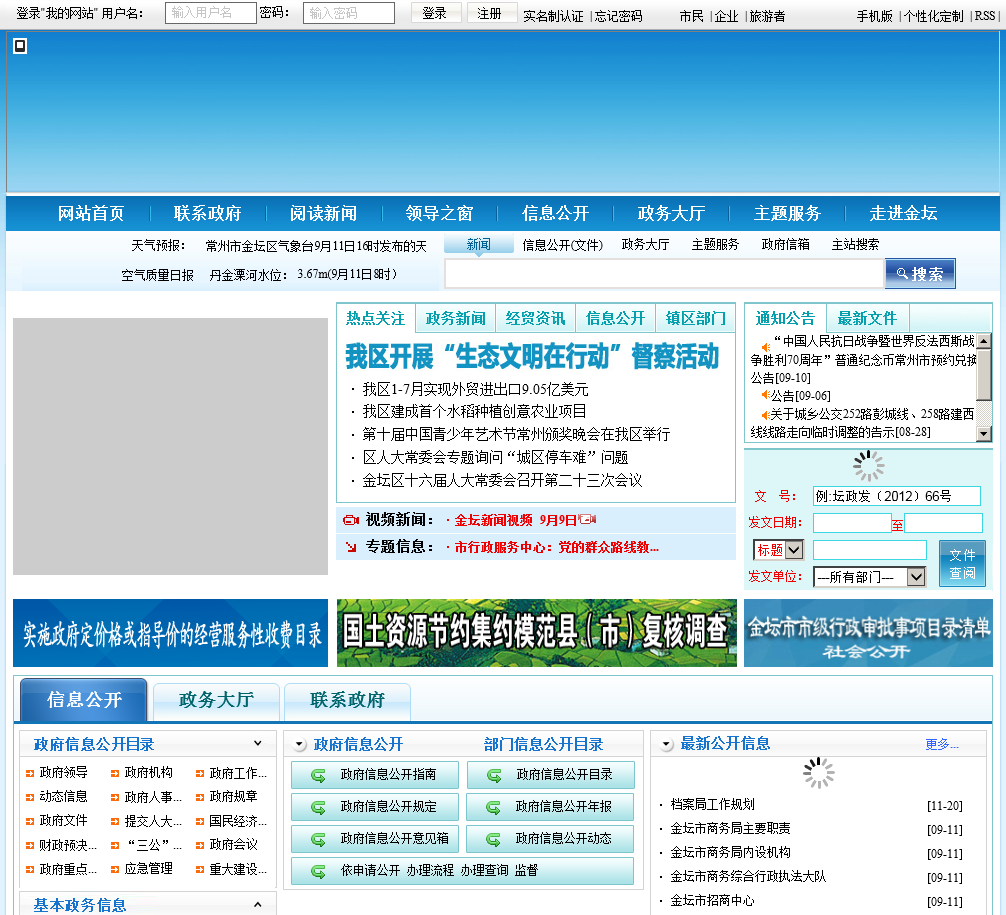This screenshot has width=1006, height=915.
Task: Click green arrow icon on 政府信息公开年报 button
Action: [493, 807]
